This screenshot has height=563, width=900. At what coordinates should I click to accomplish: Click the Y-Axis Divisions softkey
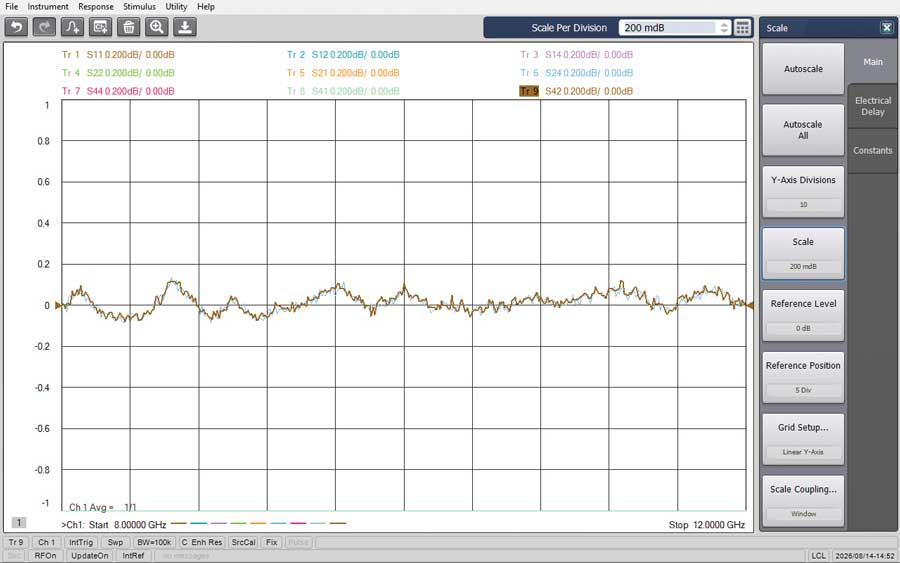803,192
